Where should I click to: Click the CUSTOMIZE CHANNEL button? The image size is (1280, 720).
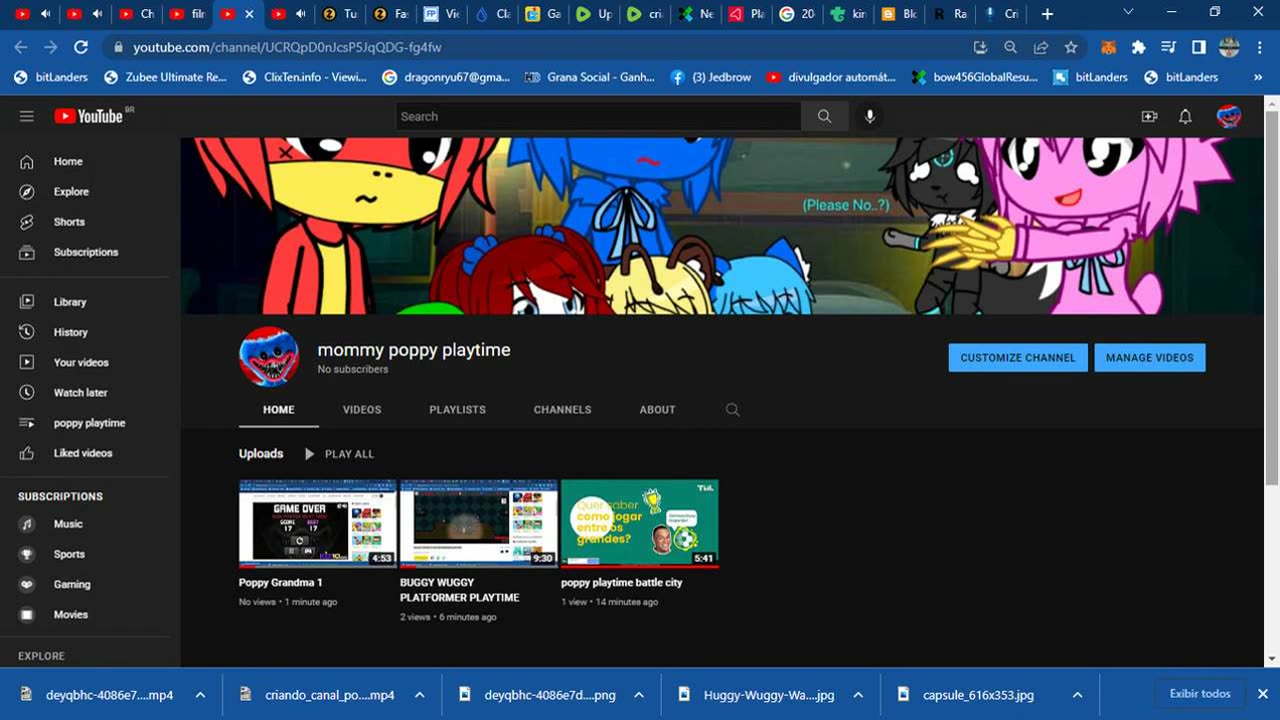tap(1018, 358)
